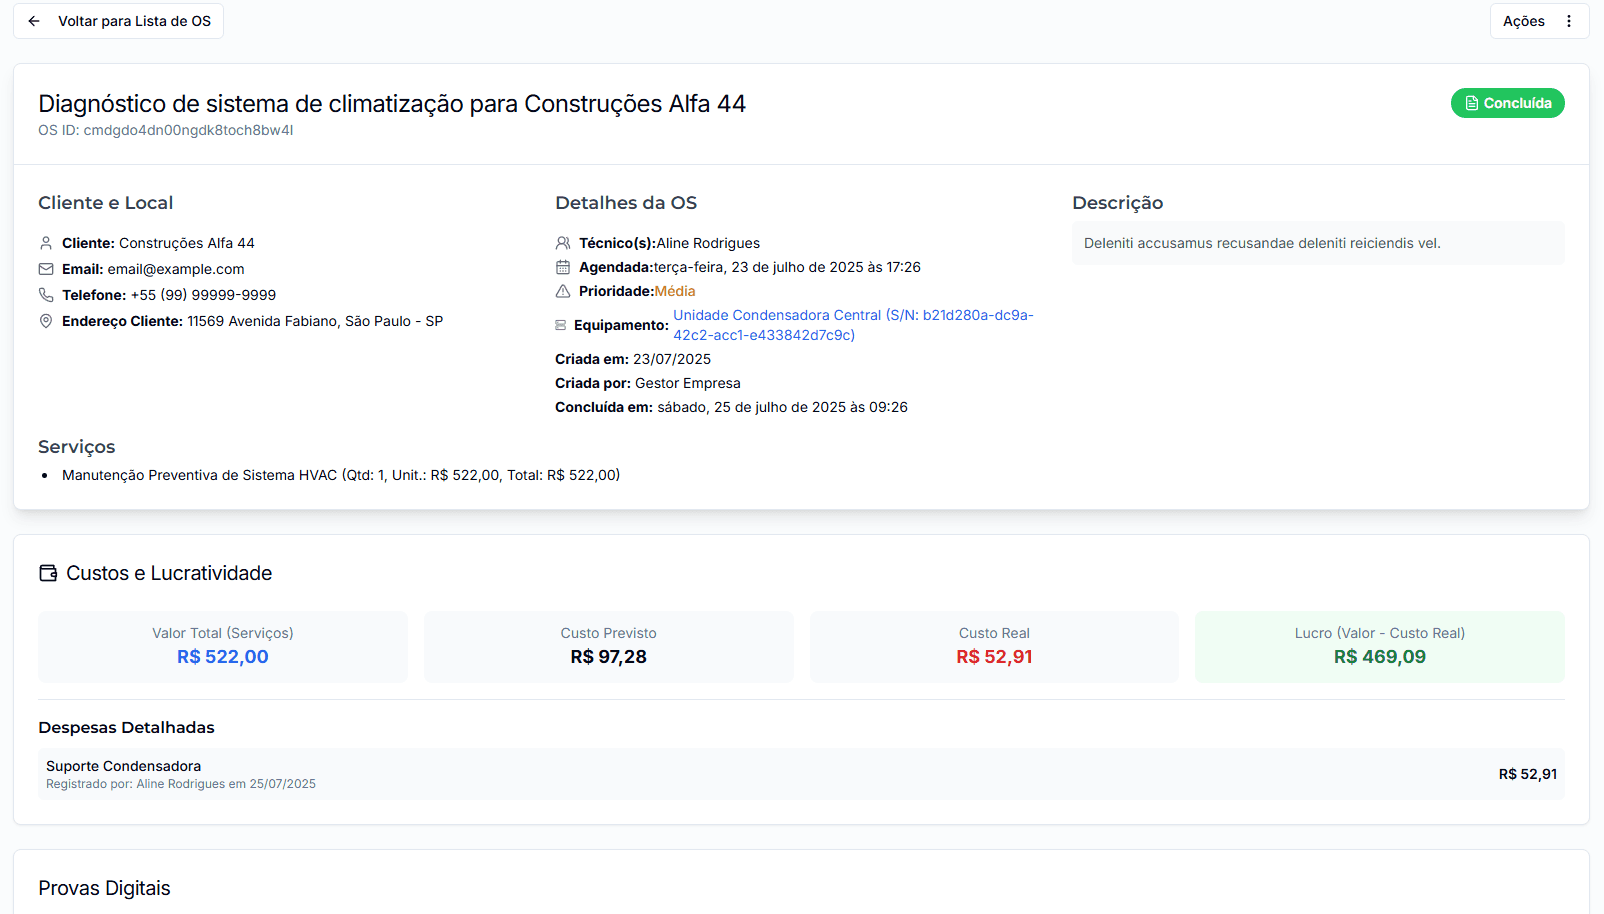The image size is (1604, 914).
Task: Click the priority warning triangle icon
Action: [563, 291]
